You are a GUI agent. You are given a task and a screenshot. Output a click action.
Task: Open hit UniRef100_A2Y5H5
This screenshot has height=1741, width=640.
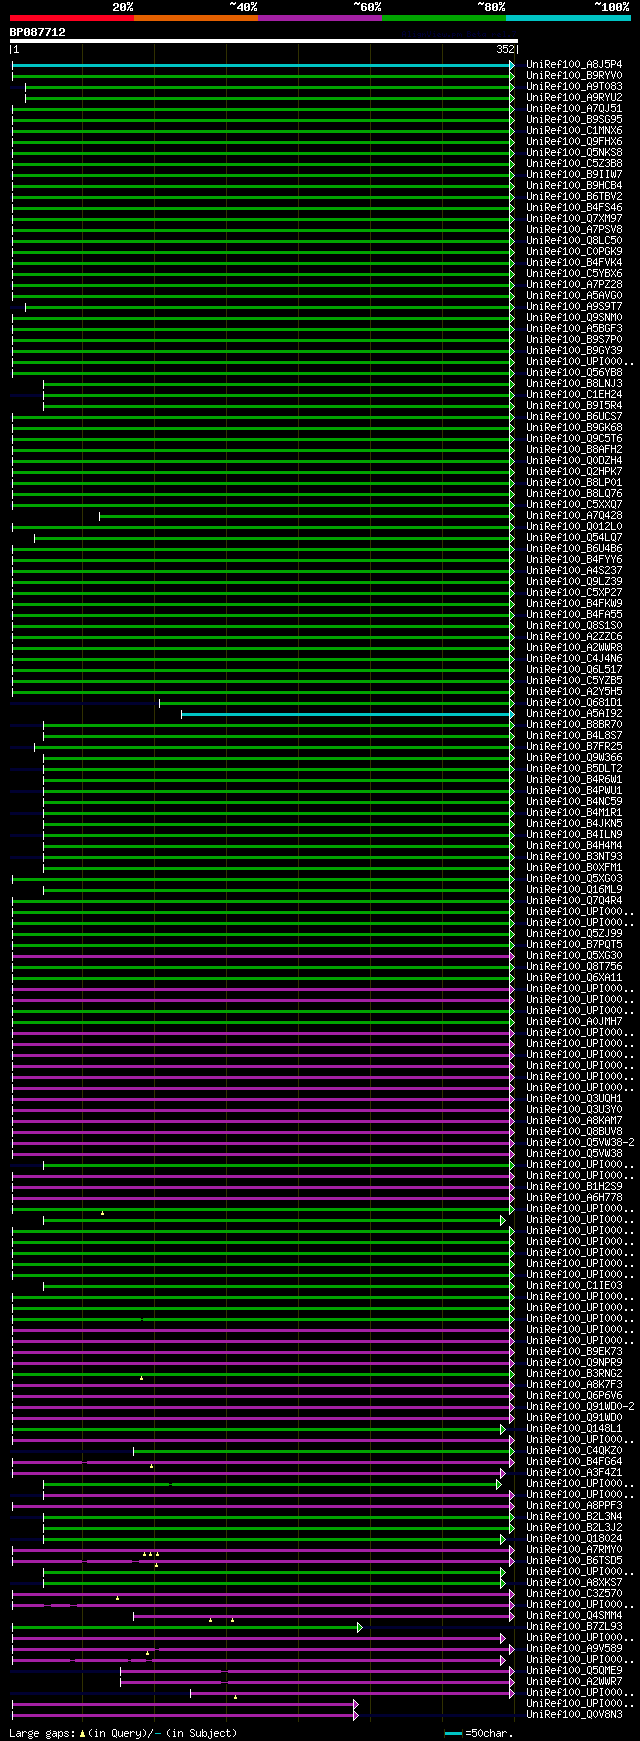(574, 691)
